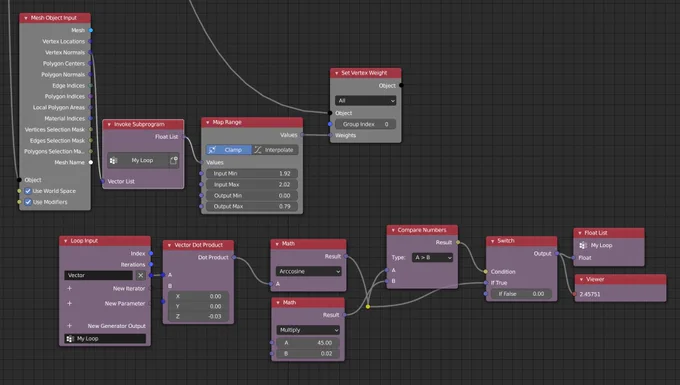Click the Vertex Normals output socket

(90, 52)
